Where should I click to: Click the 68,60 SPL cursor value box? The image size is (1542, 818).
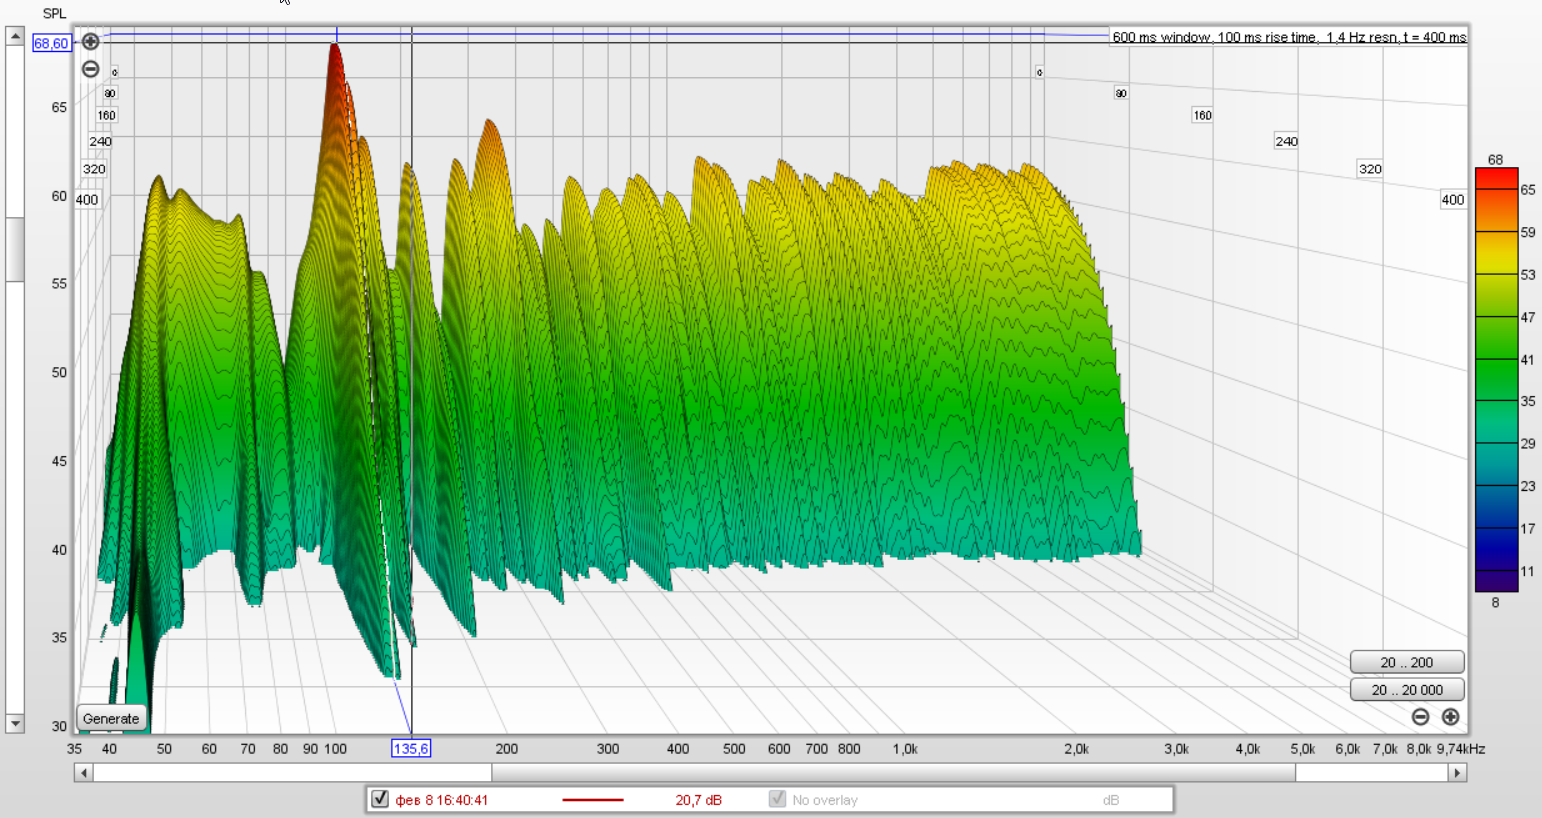pyautogui.click(x=51, y=43)
